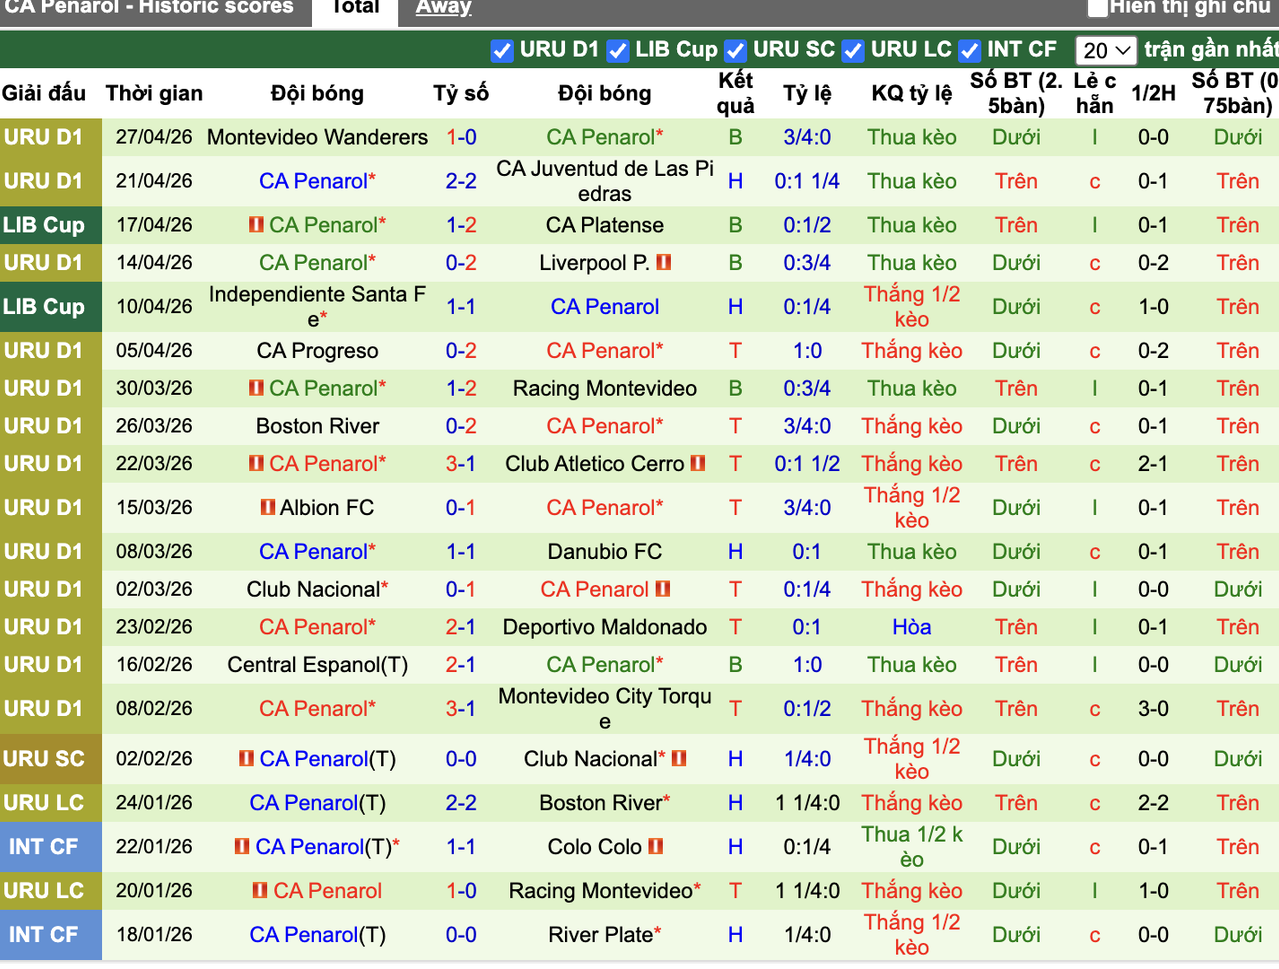
Task: Click INT CF league label on 22/01/26
Action: pos(43,847)
